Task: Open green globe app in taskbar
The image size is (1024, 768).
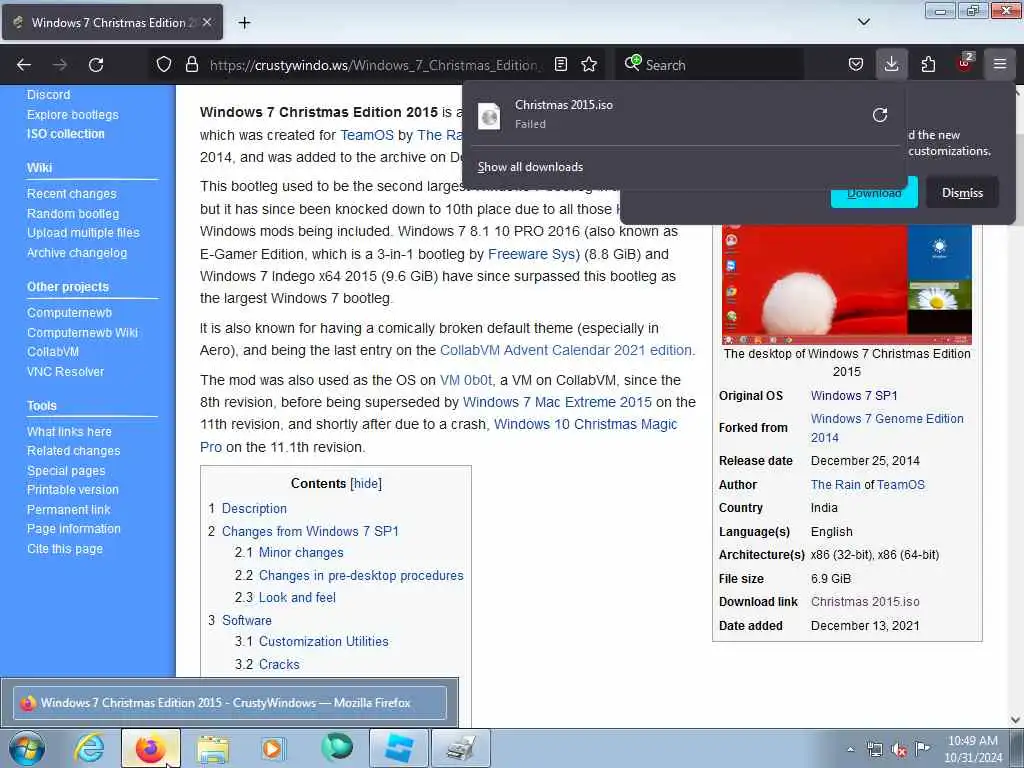Action: pyautogui.click(x=337, y=748)
